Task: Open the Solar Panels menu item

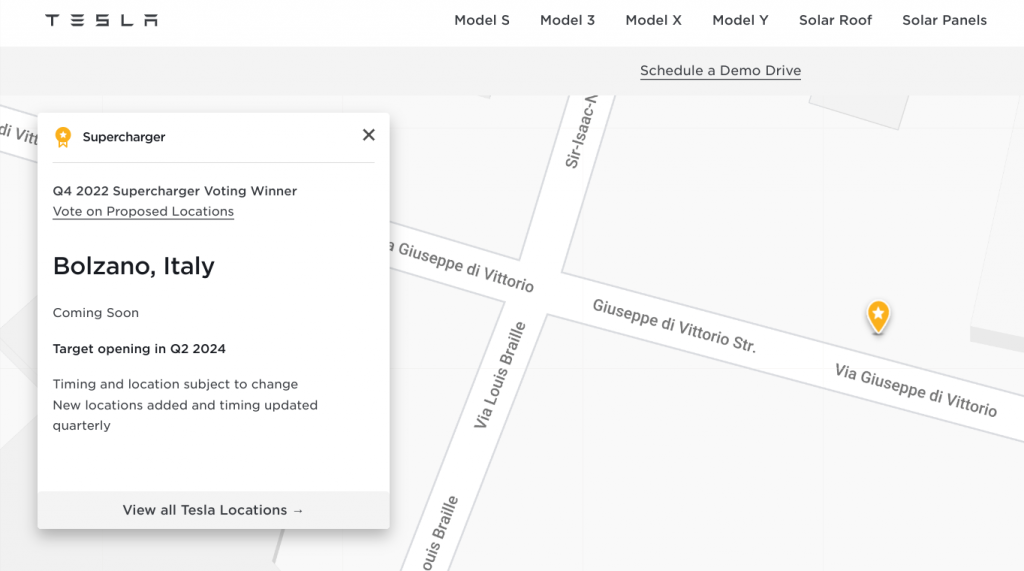Action: [x=944, y=20]
